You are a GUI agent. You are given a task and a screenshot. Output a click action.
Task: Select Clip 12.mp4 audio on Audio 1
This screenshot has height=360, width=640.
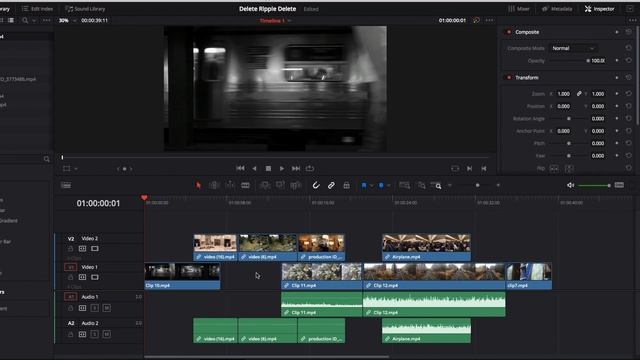click(x=434, y=304)
